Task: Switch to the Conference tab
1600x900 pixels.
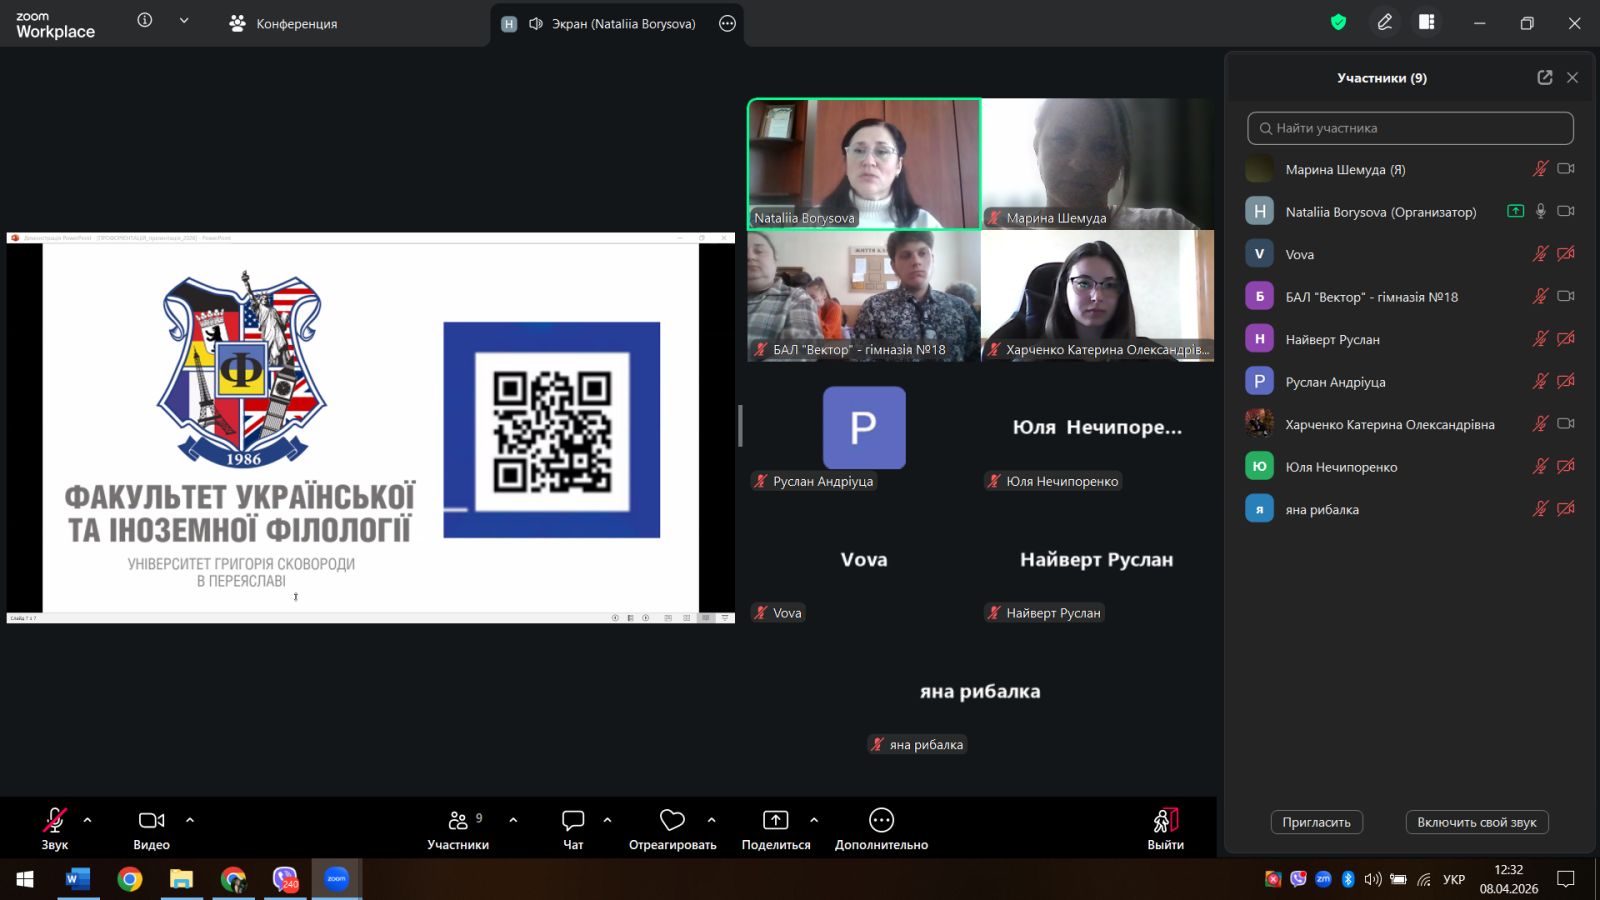Action: (283, 24)
